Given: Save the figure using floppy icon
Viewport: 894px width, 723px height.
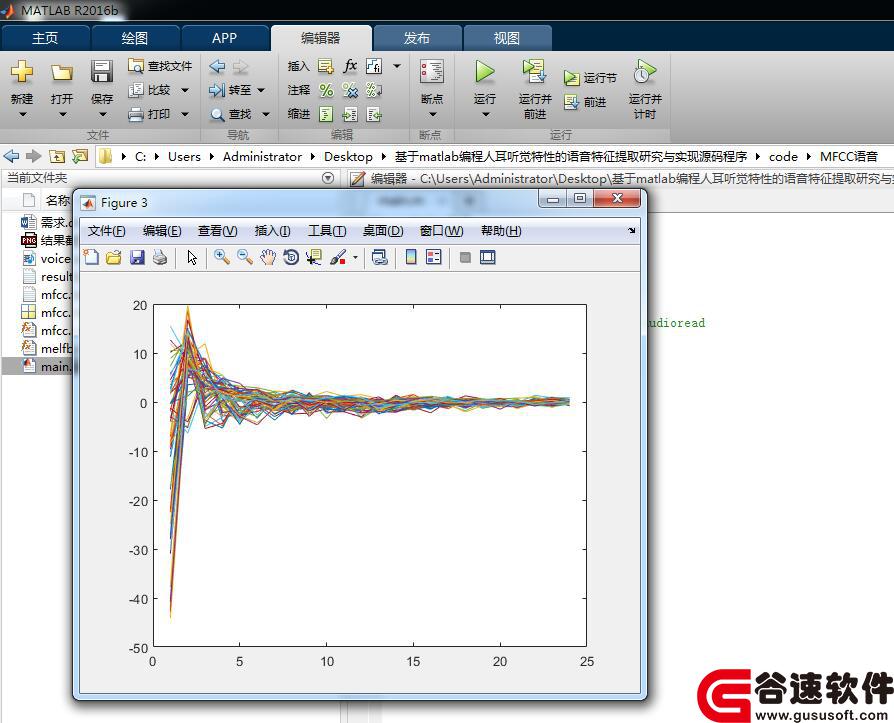Looking at the screenshot, I should [x=137, y=257].
